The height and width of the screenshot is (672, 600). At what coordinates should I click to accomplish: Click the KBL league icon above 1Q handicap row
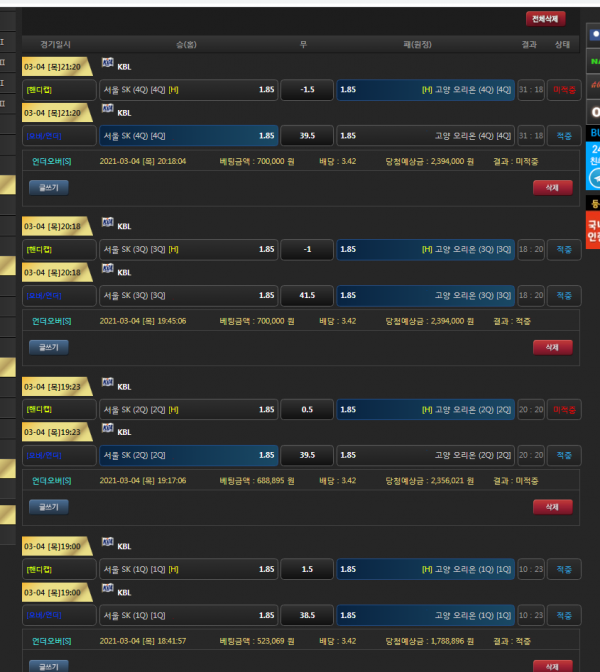107,546
